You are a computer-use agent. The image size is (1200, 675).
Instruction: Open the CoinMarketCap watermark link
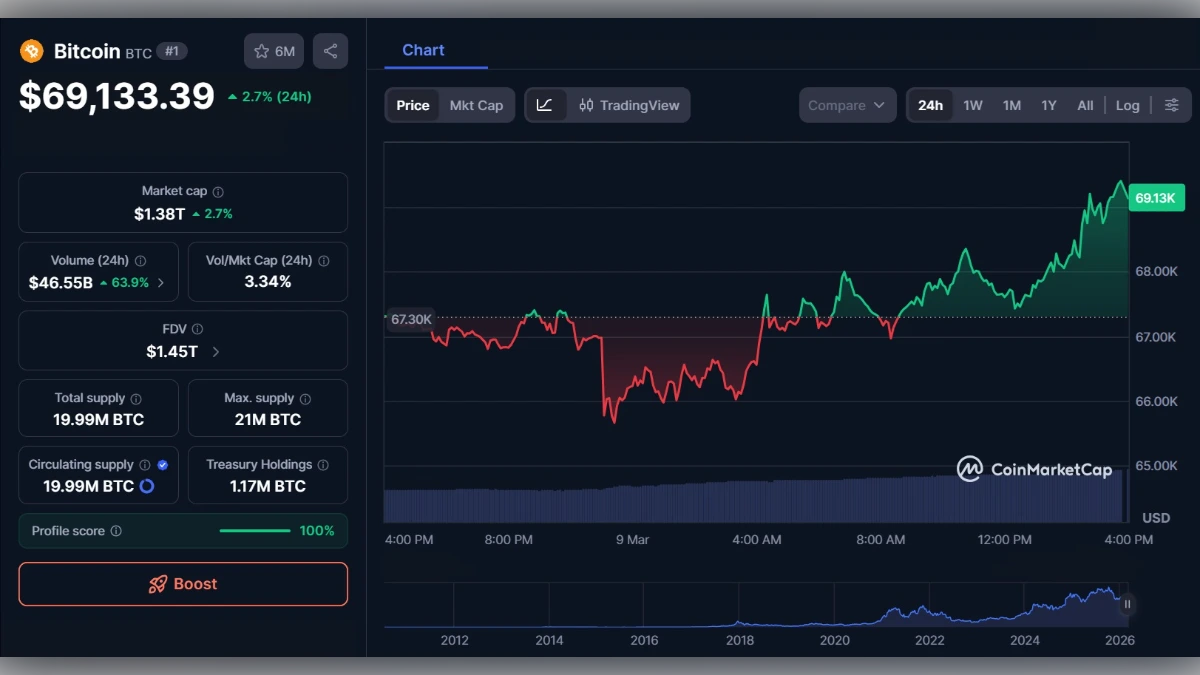pos(1036,468)
